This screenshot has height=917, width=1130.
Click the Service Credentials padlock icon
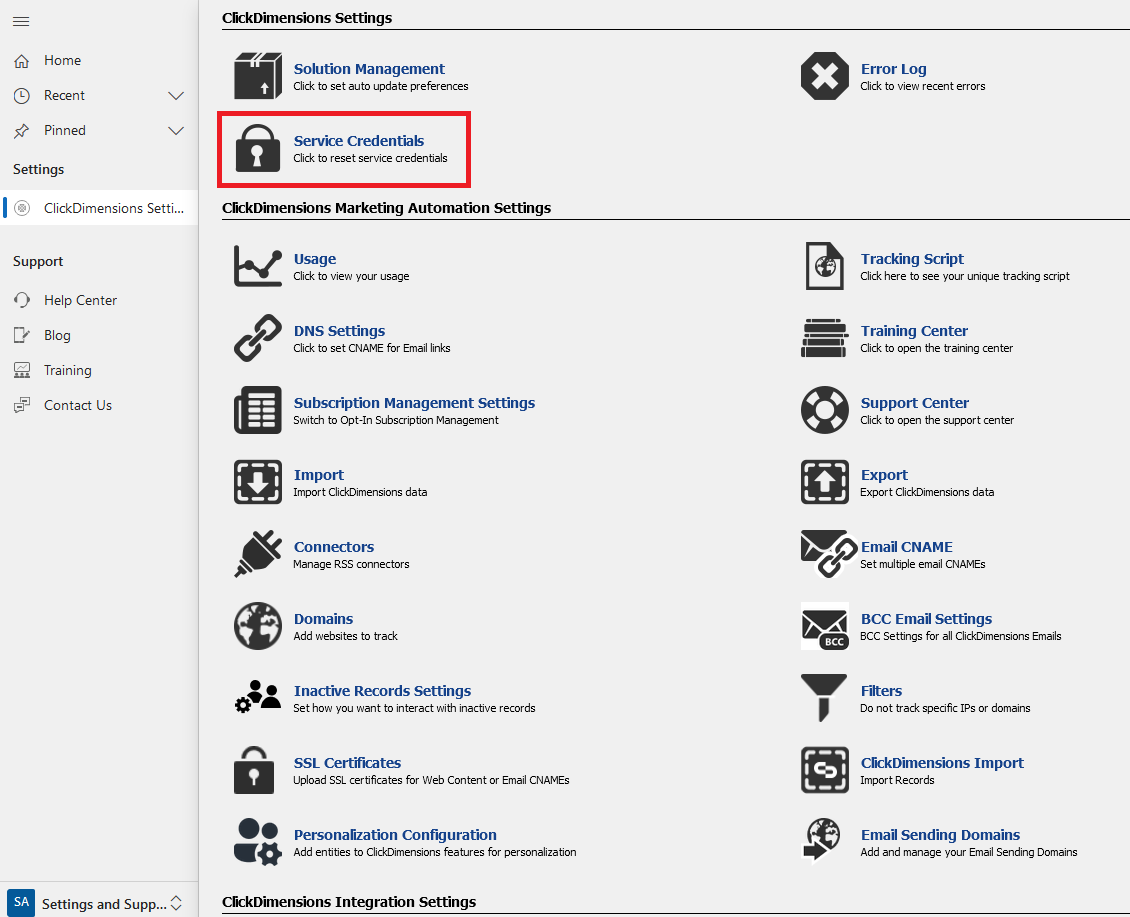tap(257, 148)
